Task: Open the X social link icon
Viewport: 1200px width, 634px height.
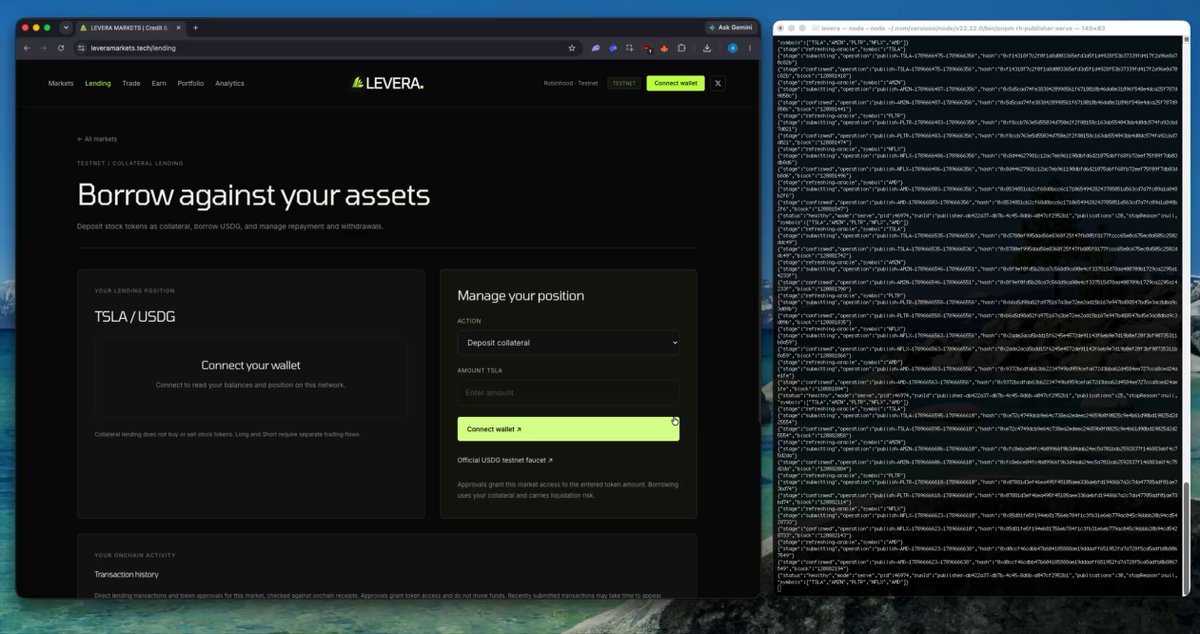Action: pos(717,83)
